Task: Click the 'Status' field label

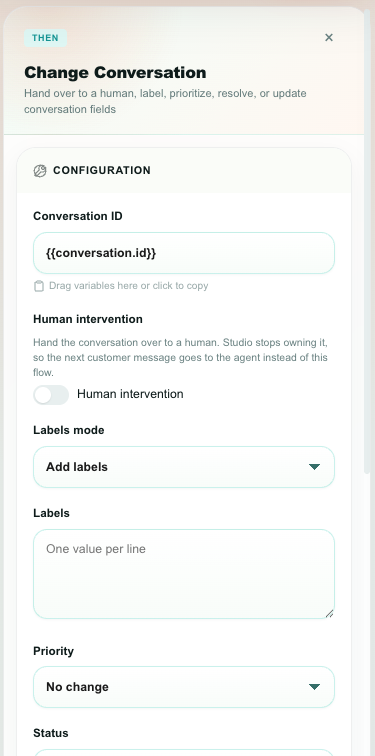Action: click(51, 733)
